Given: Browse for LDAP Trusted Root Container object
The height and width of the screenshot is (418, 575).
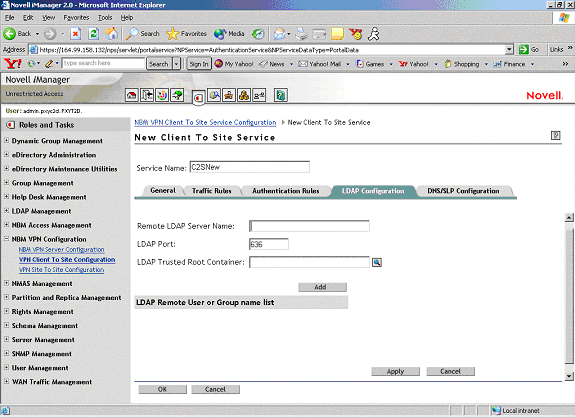Looking at the screenshot, I should (x=377, y=263).
